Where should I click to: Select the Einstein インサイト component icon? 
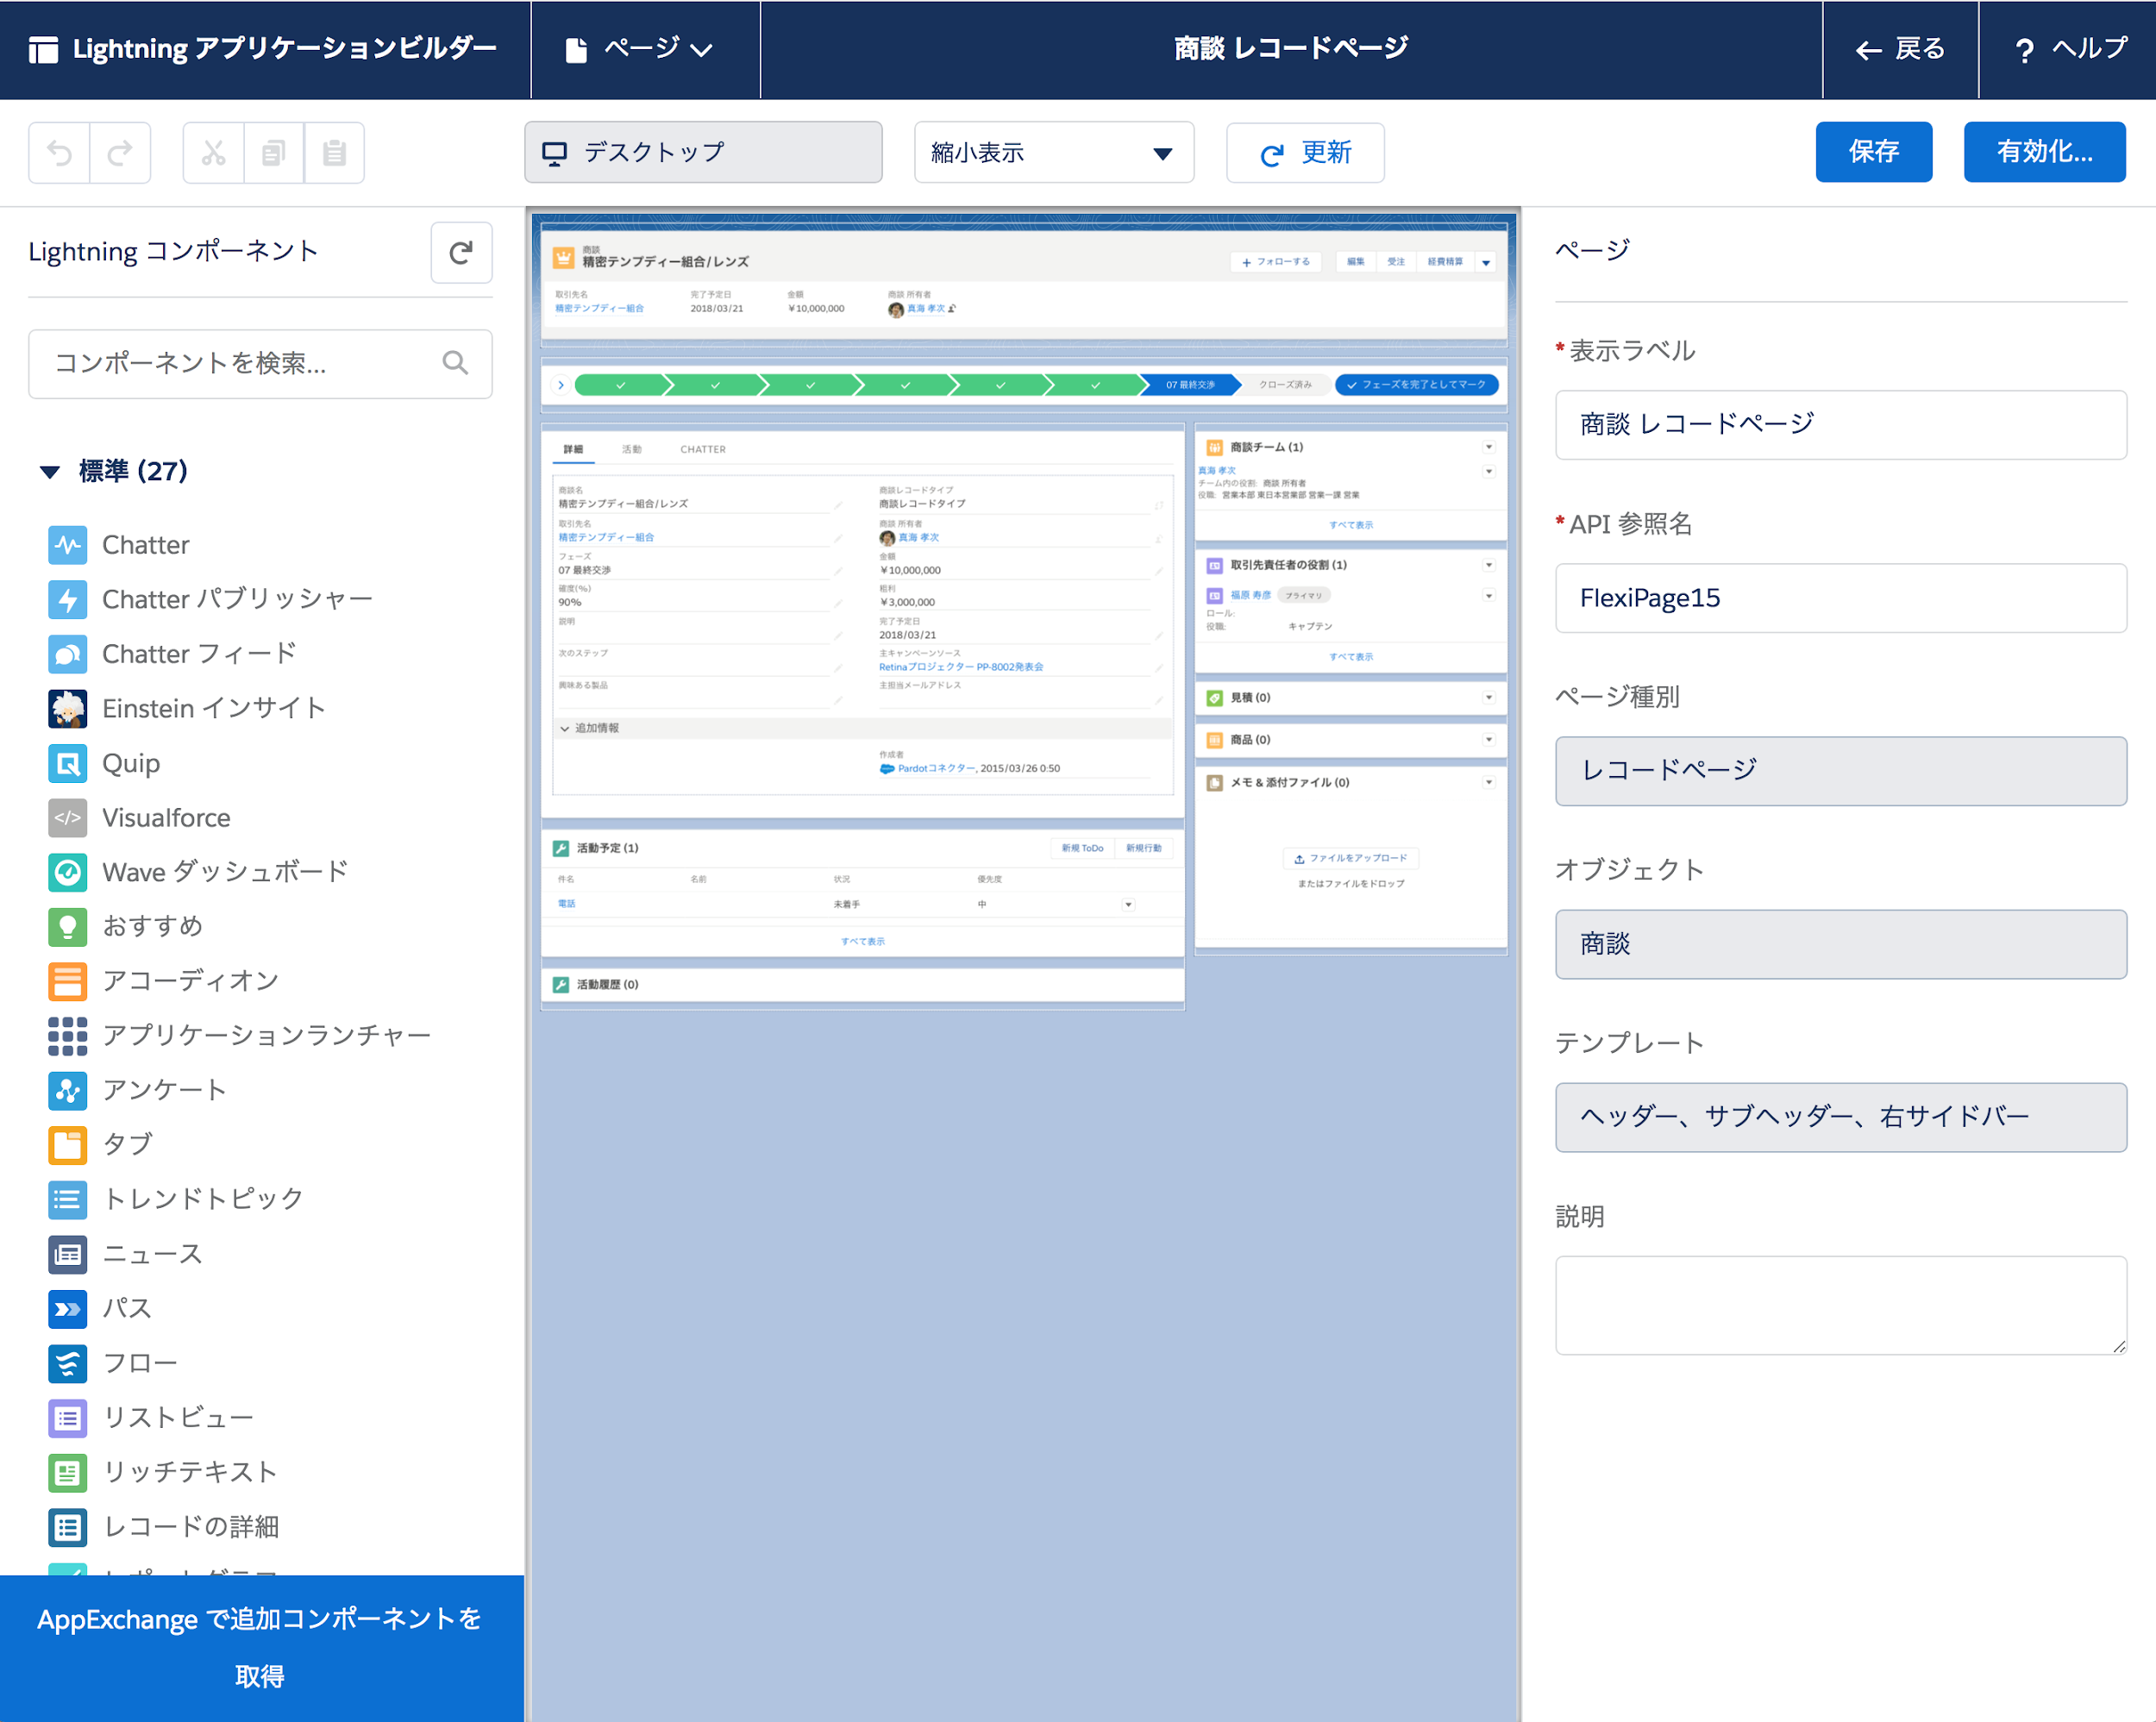coord(67,708)
